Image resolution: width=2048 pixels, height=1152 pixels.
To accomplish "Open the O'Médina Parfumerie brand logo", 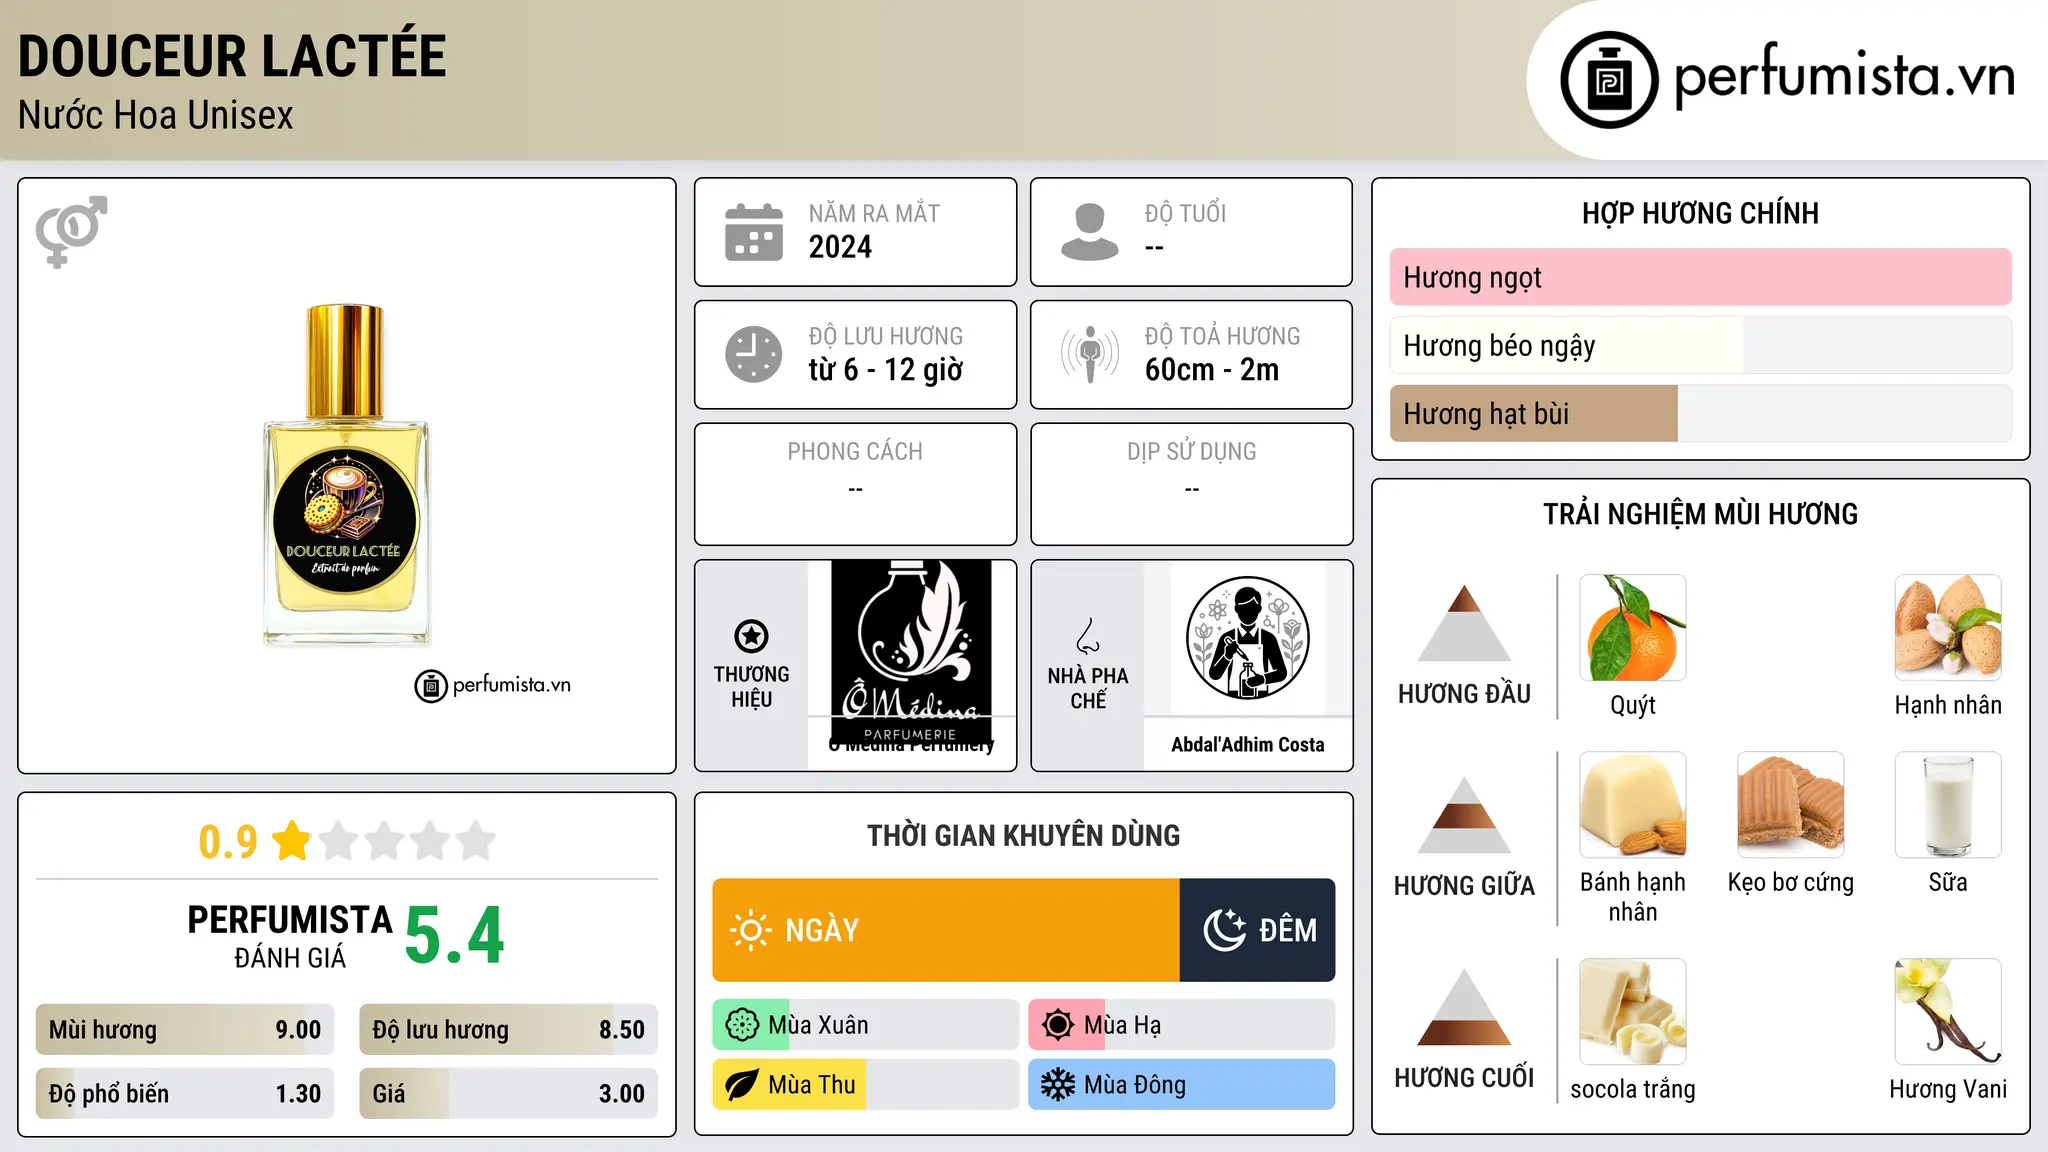I will (x=911, y=653).
